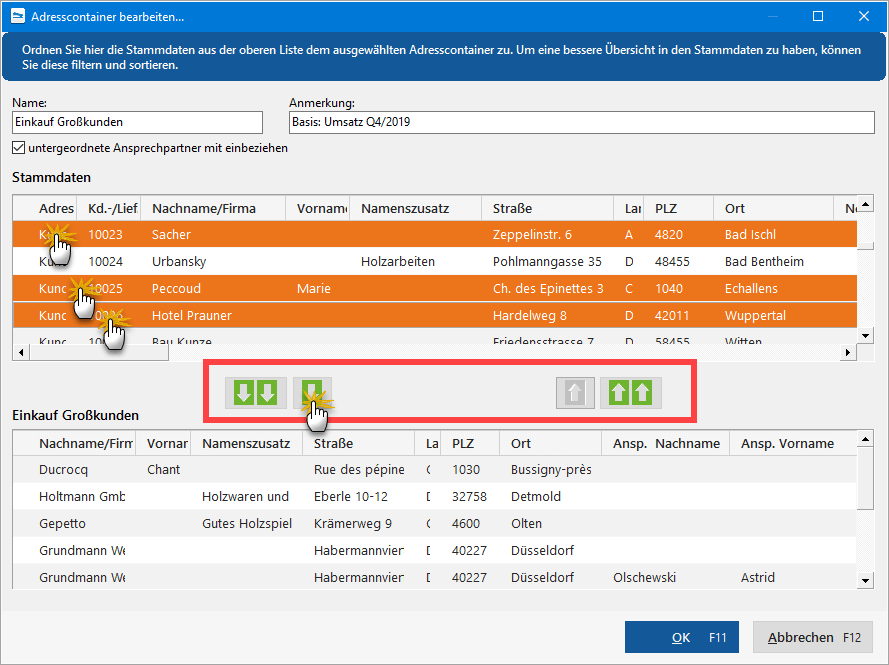Cancel with the Abbrechen F12 button
The height and width of the screenshot is (665, 889).
pyautogui.click(x=814, y=637)
